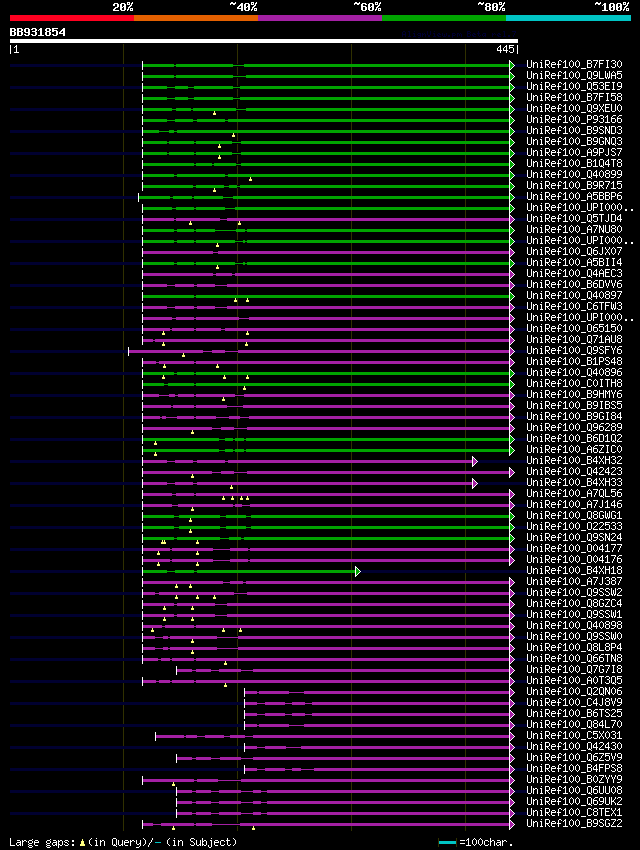640x850 pixels.
Task: Select the UniRef100_Q4AEC3 label
Action: (x=574, y=273)
